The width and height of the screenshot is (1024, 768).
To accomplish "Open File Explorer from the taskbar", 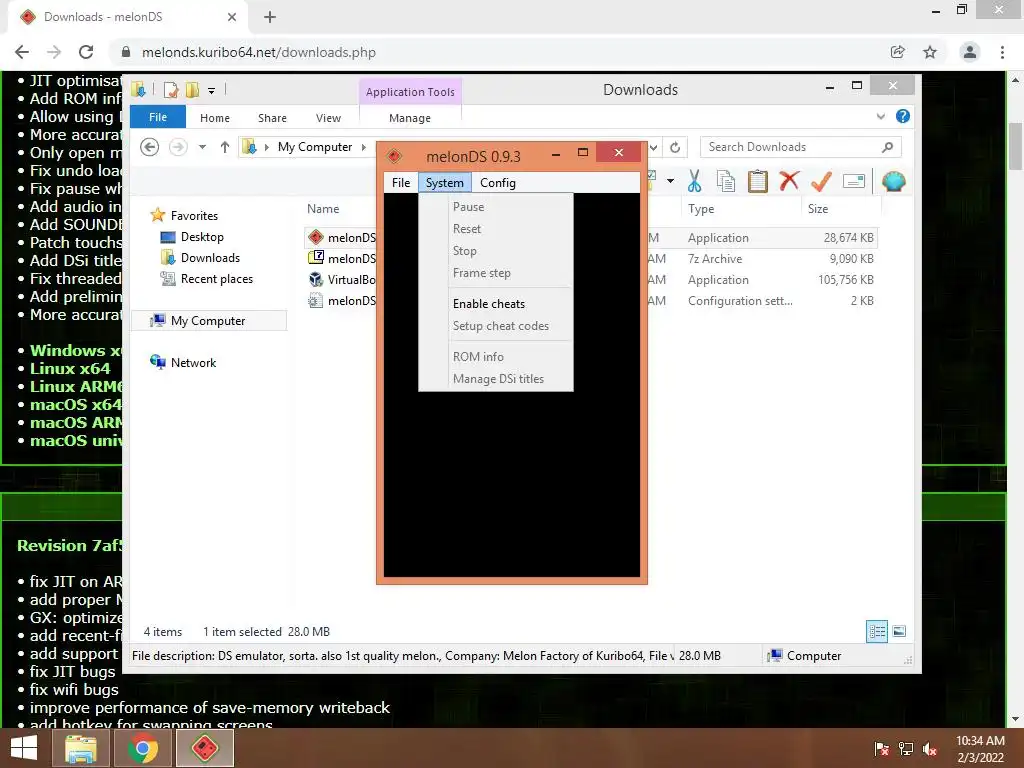I will 80,748.
